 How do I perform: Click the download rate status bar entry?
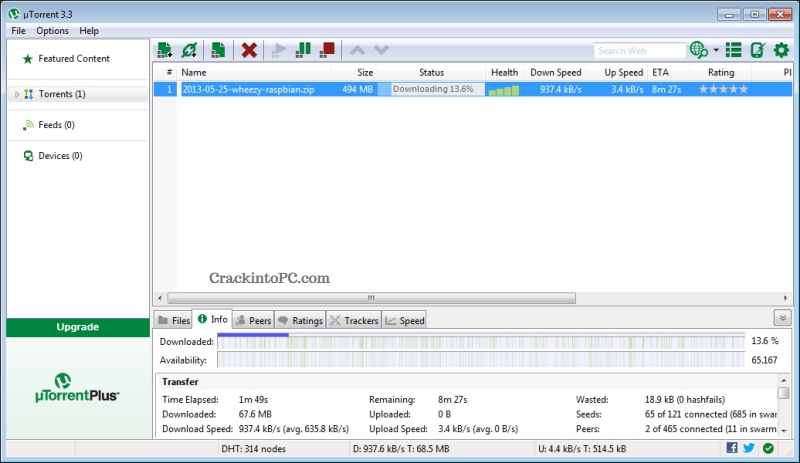pyautogui.click(x=401, y=449)
